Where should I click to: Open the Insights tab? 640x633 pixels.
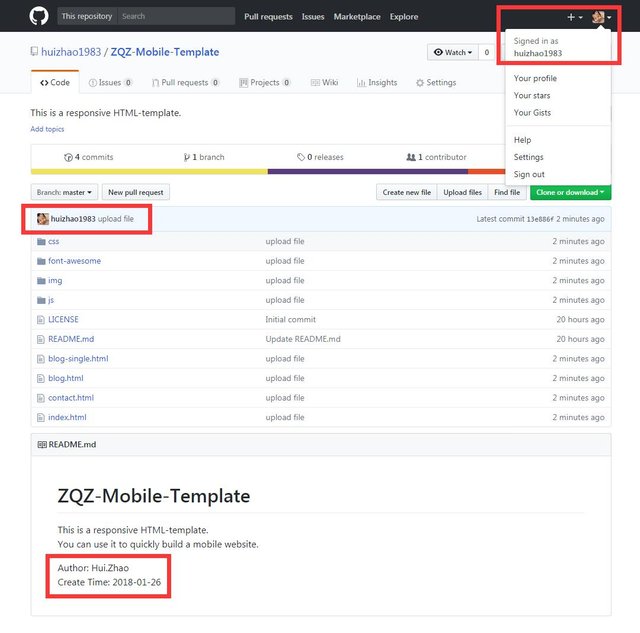tap(377, 82)
